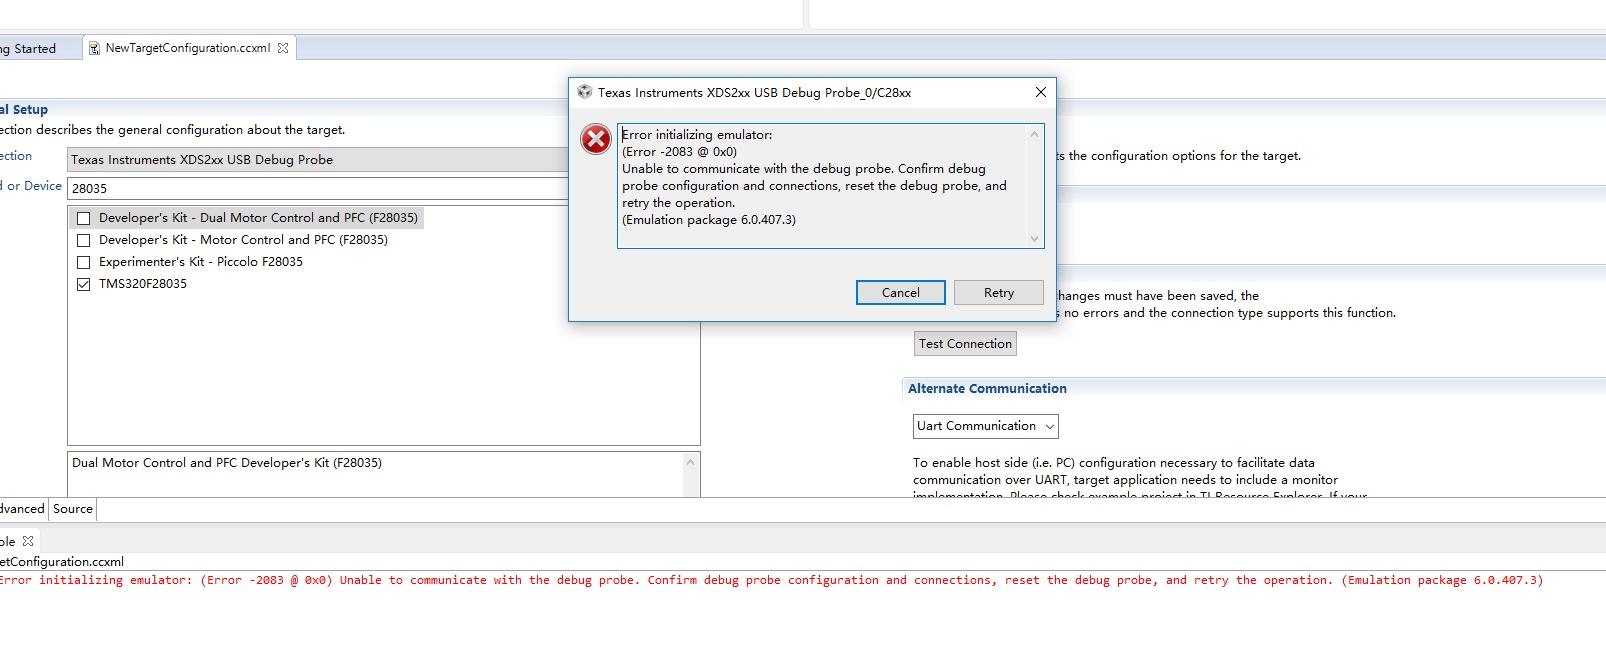The image size is (1606, 645).
Task: Click the NewTargetConfiguration.ccxml file icon
Action: 94,48
